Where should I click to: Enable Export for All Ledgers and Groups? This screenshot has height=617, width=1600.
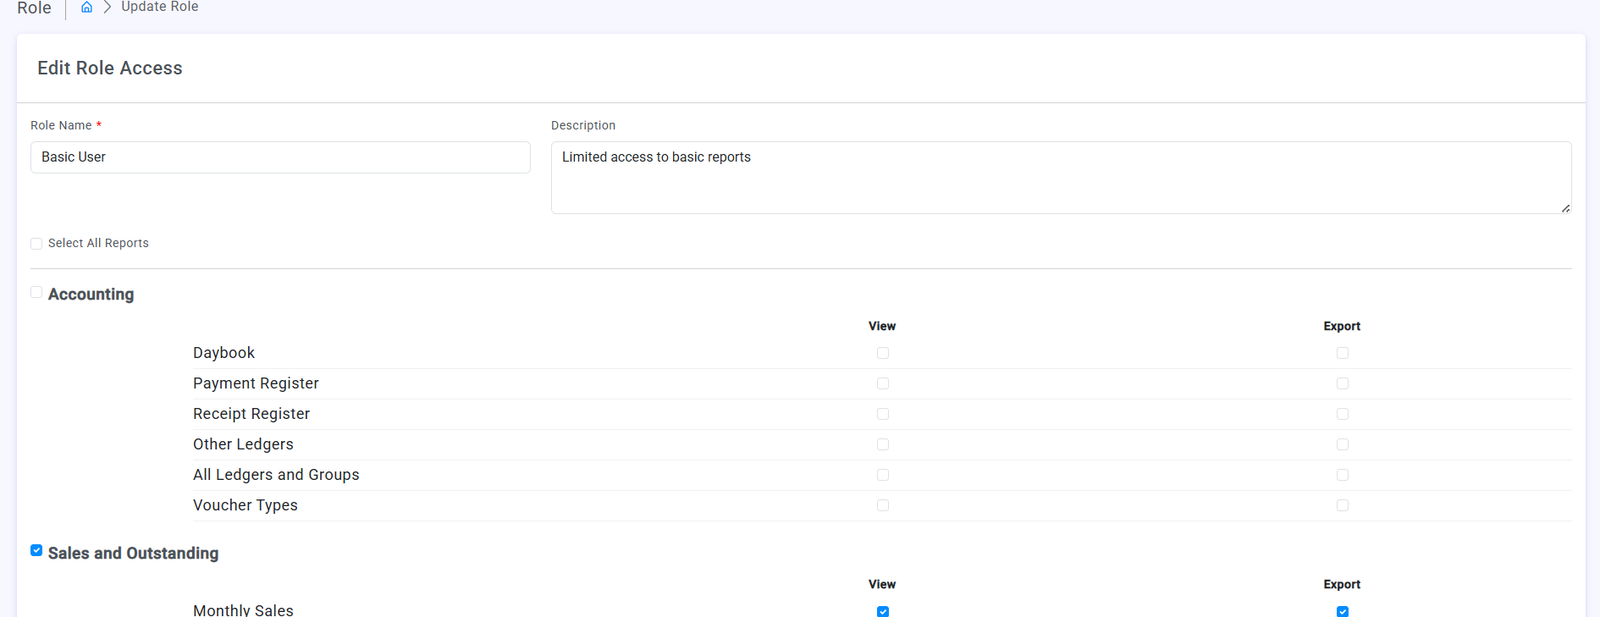(x=1342, y=475)
